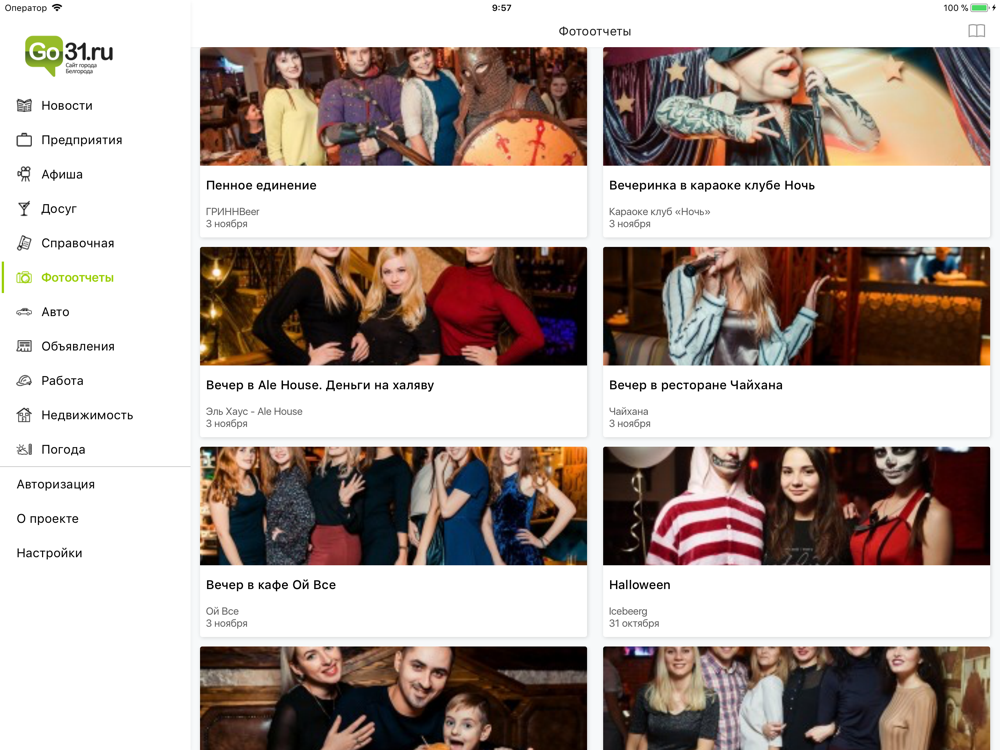Image resolution: width=1000 pixels, height=750 pixels.
Task: Click the title Вечеринка в караоке клубе Ночь
Action: click(712, 186)
